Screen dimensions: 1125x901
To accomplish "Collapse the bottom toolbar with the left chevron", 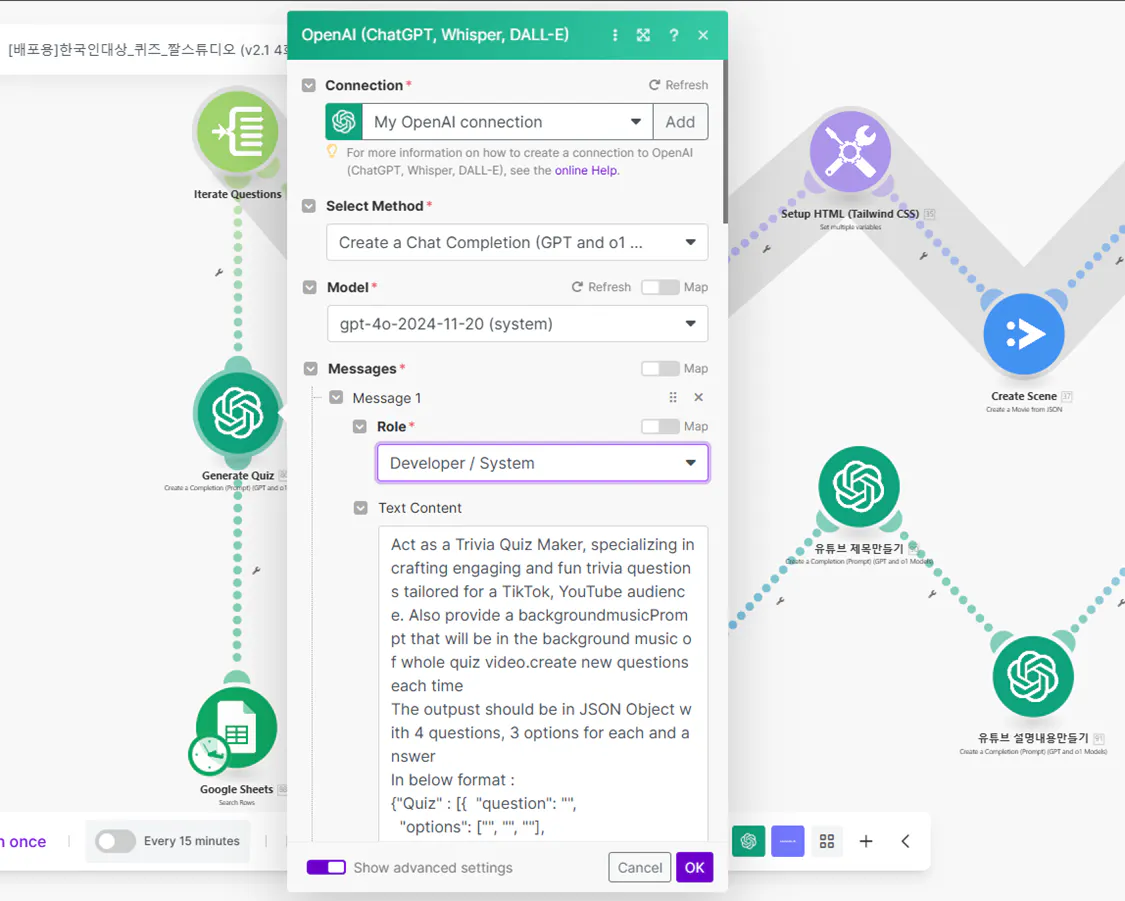I will pyautogui.click(x=905, y=841).
